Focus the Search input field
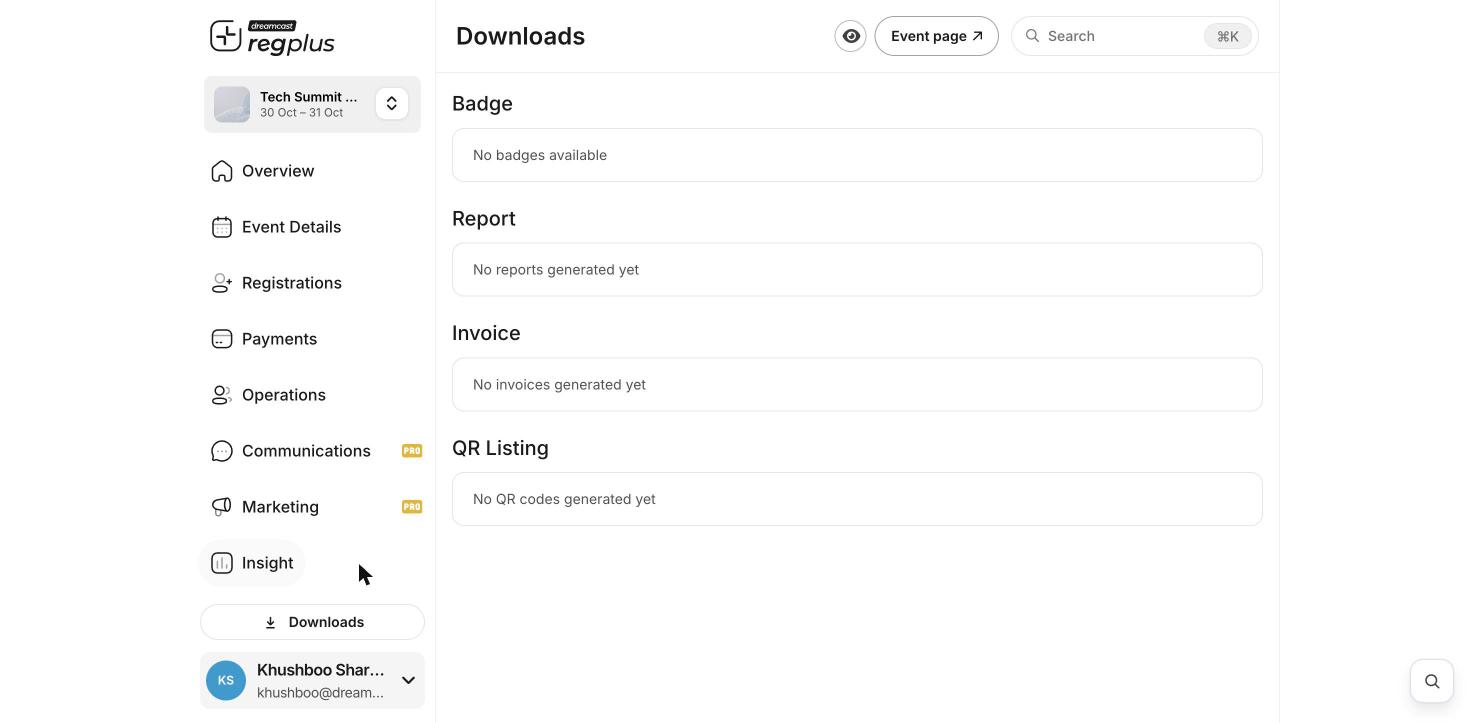 (1134, 36)
